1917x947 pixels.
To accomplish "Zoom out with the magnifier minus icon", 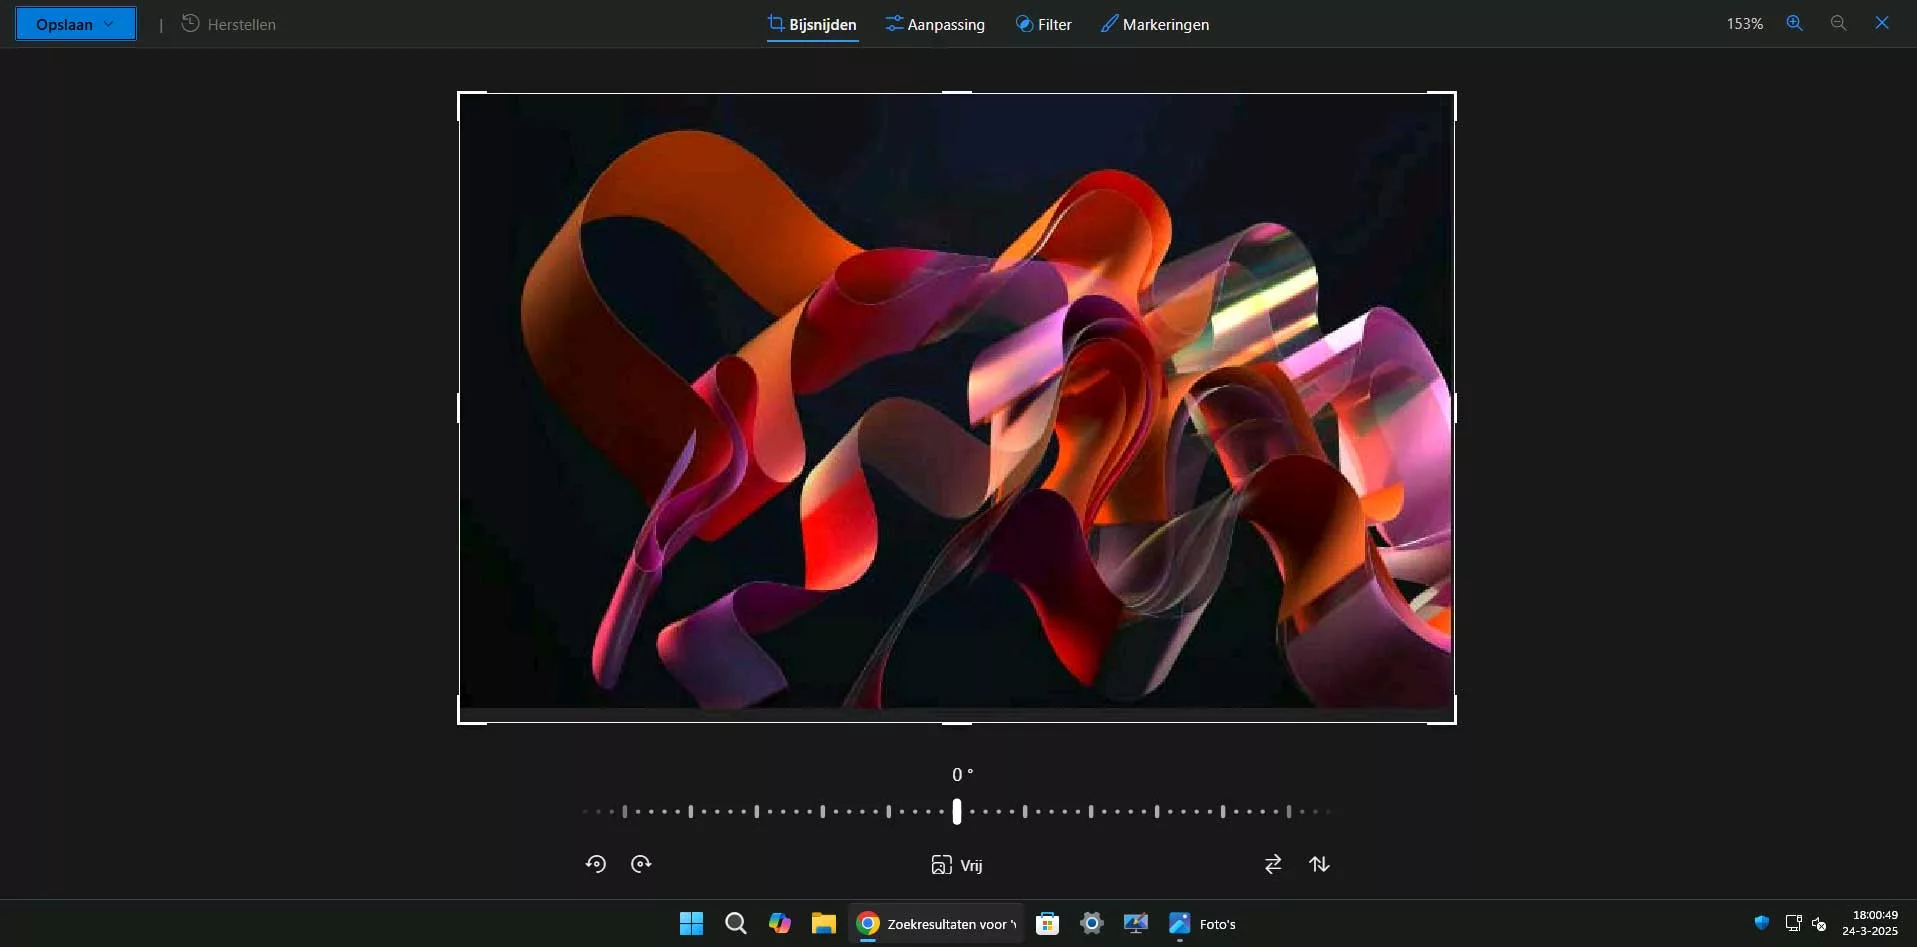I will [x=1838, y=23].
